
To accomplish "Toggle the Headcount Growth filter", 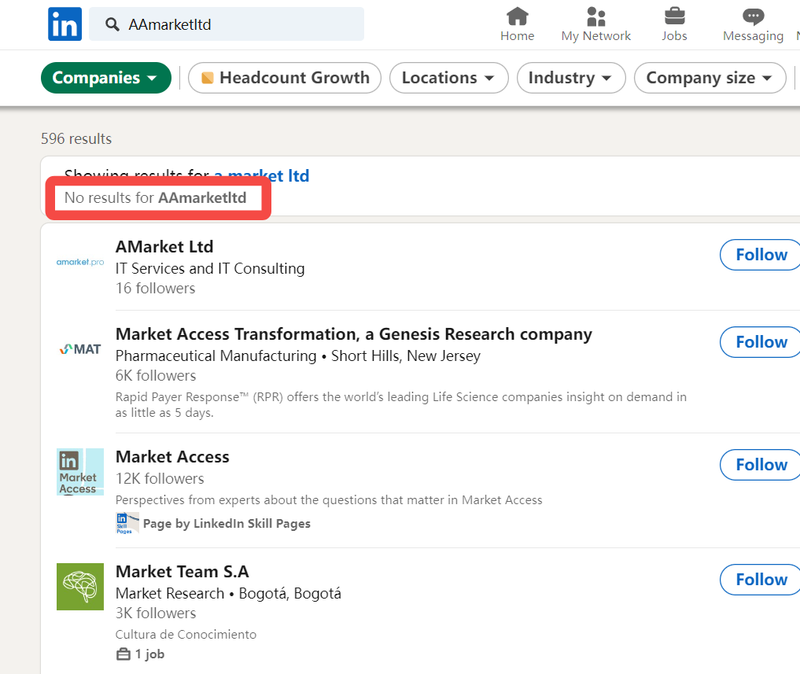I will point(285,78).
